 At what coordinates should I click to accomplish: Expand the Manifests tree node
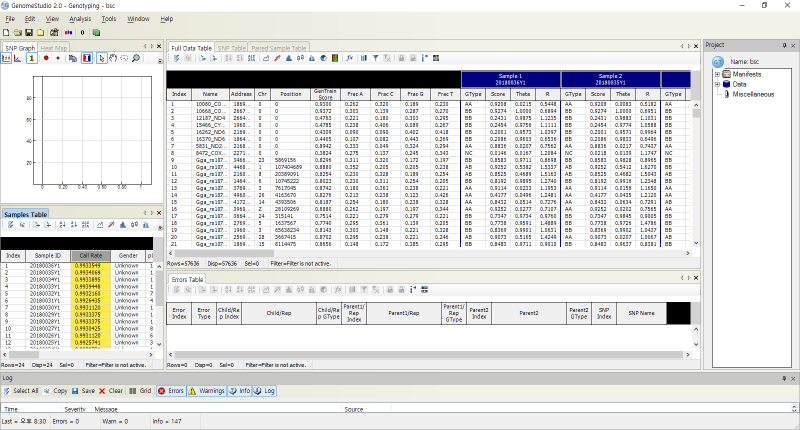click(717, 74)
